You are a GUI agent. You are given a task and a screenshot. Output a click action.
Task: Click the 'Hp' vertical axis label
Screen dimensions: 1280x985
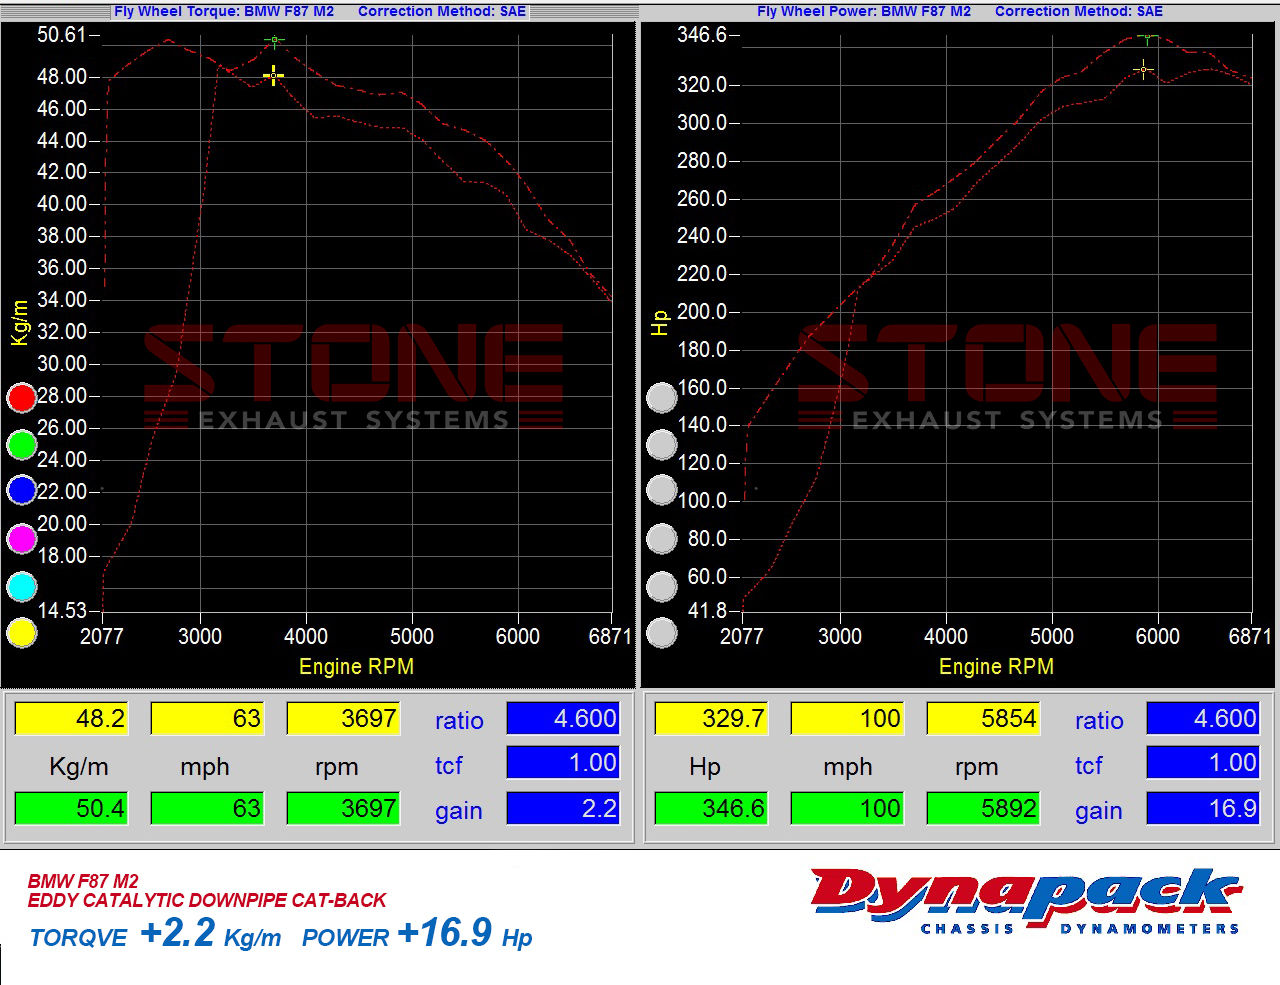[659, 323]
